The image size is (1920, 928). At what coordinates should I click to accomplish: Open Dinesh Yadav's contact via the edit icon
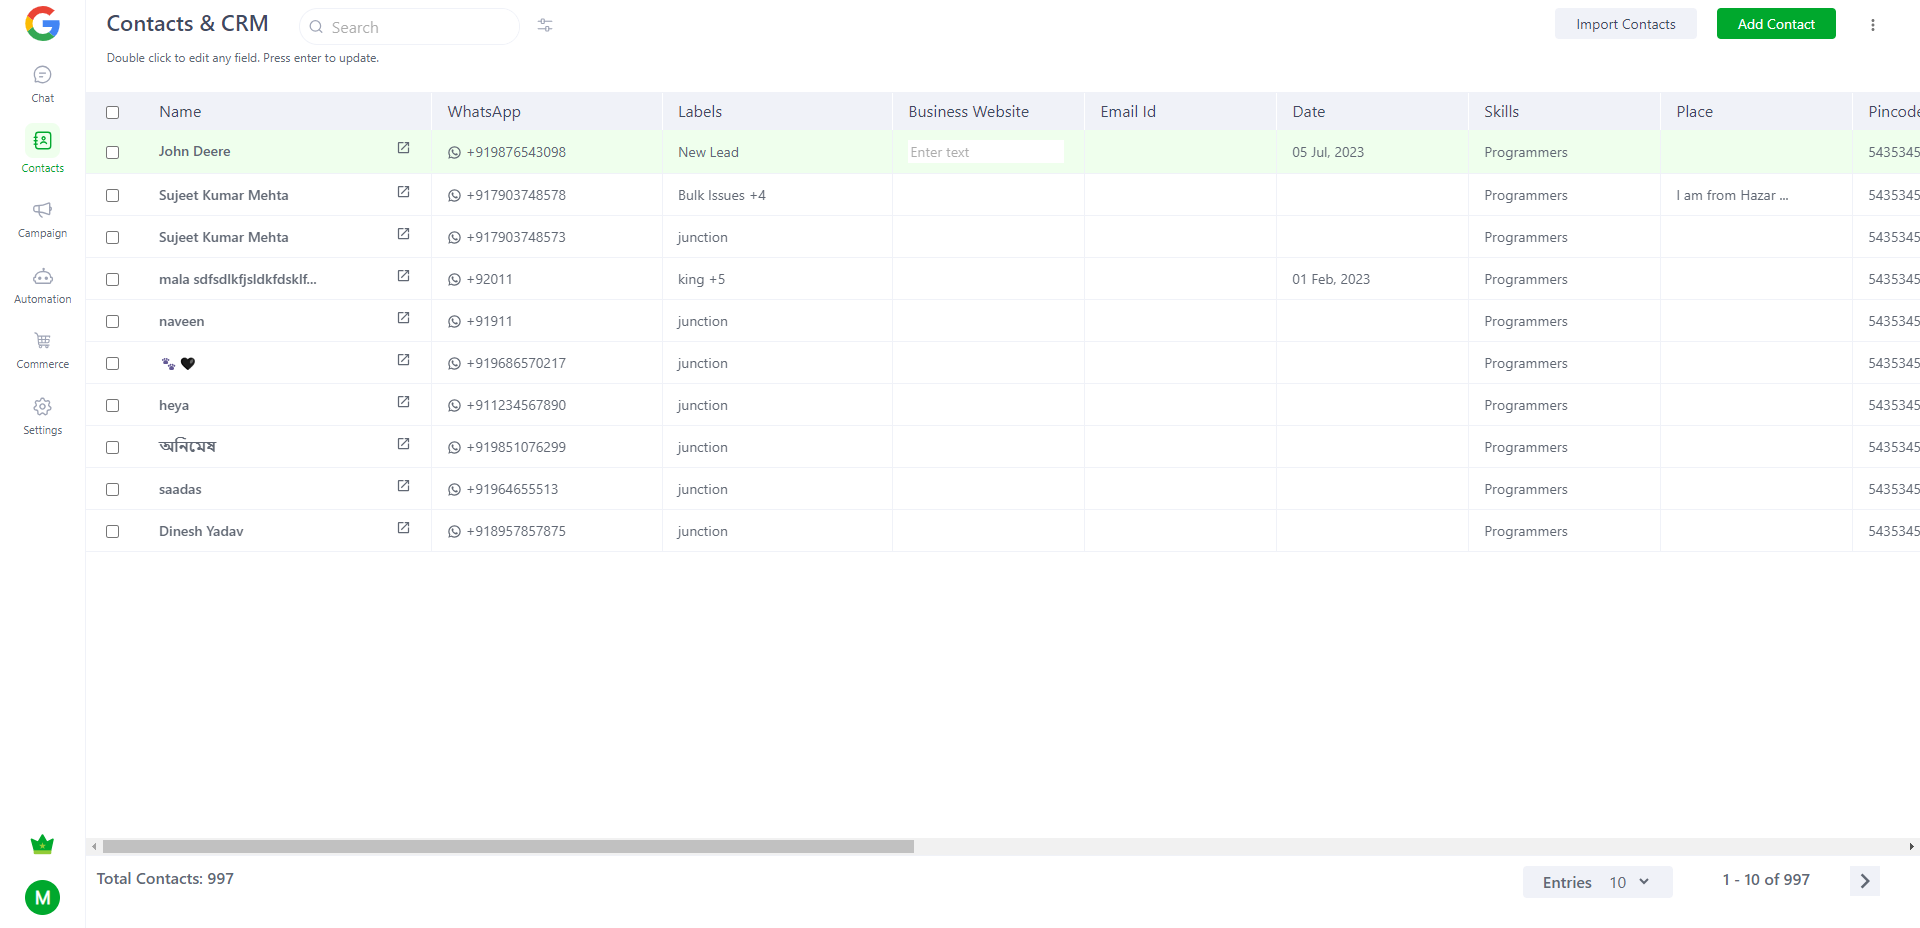(x=403, y=527)
